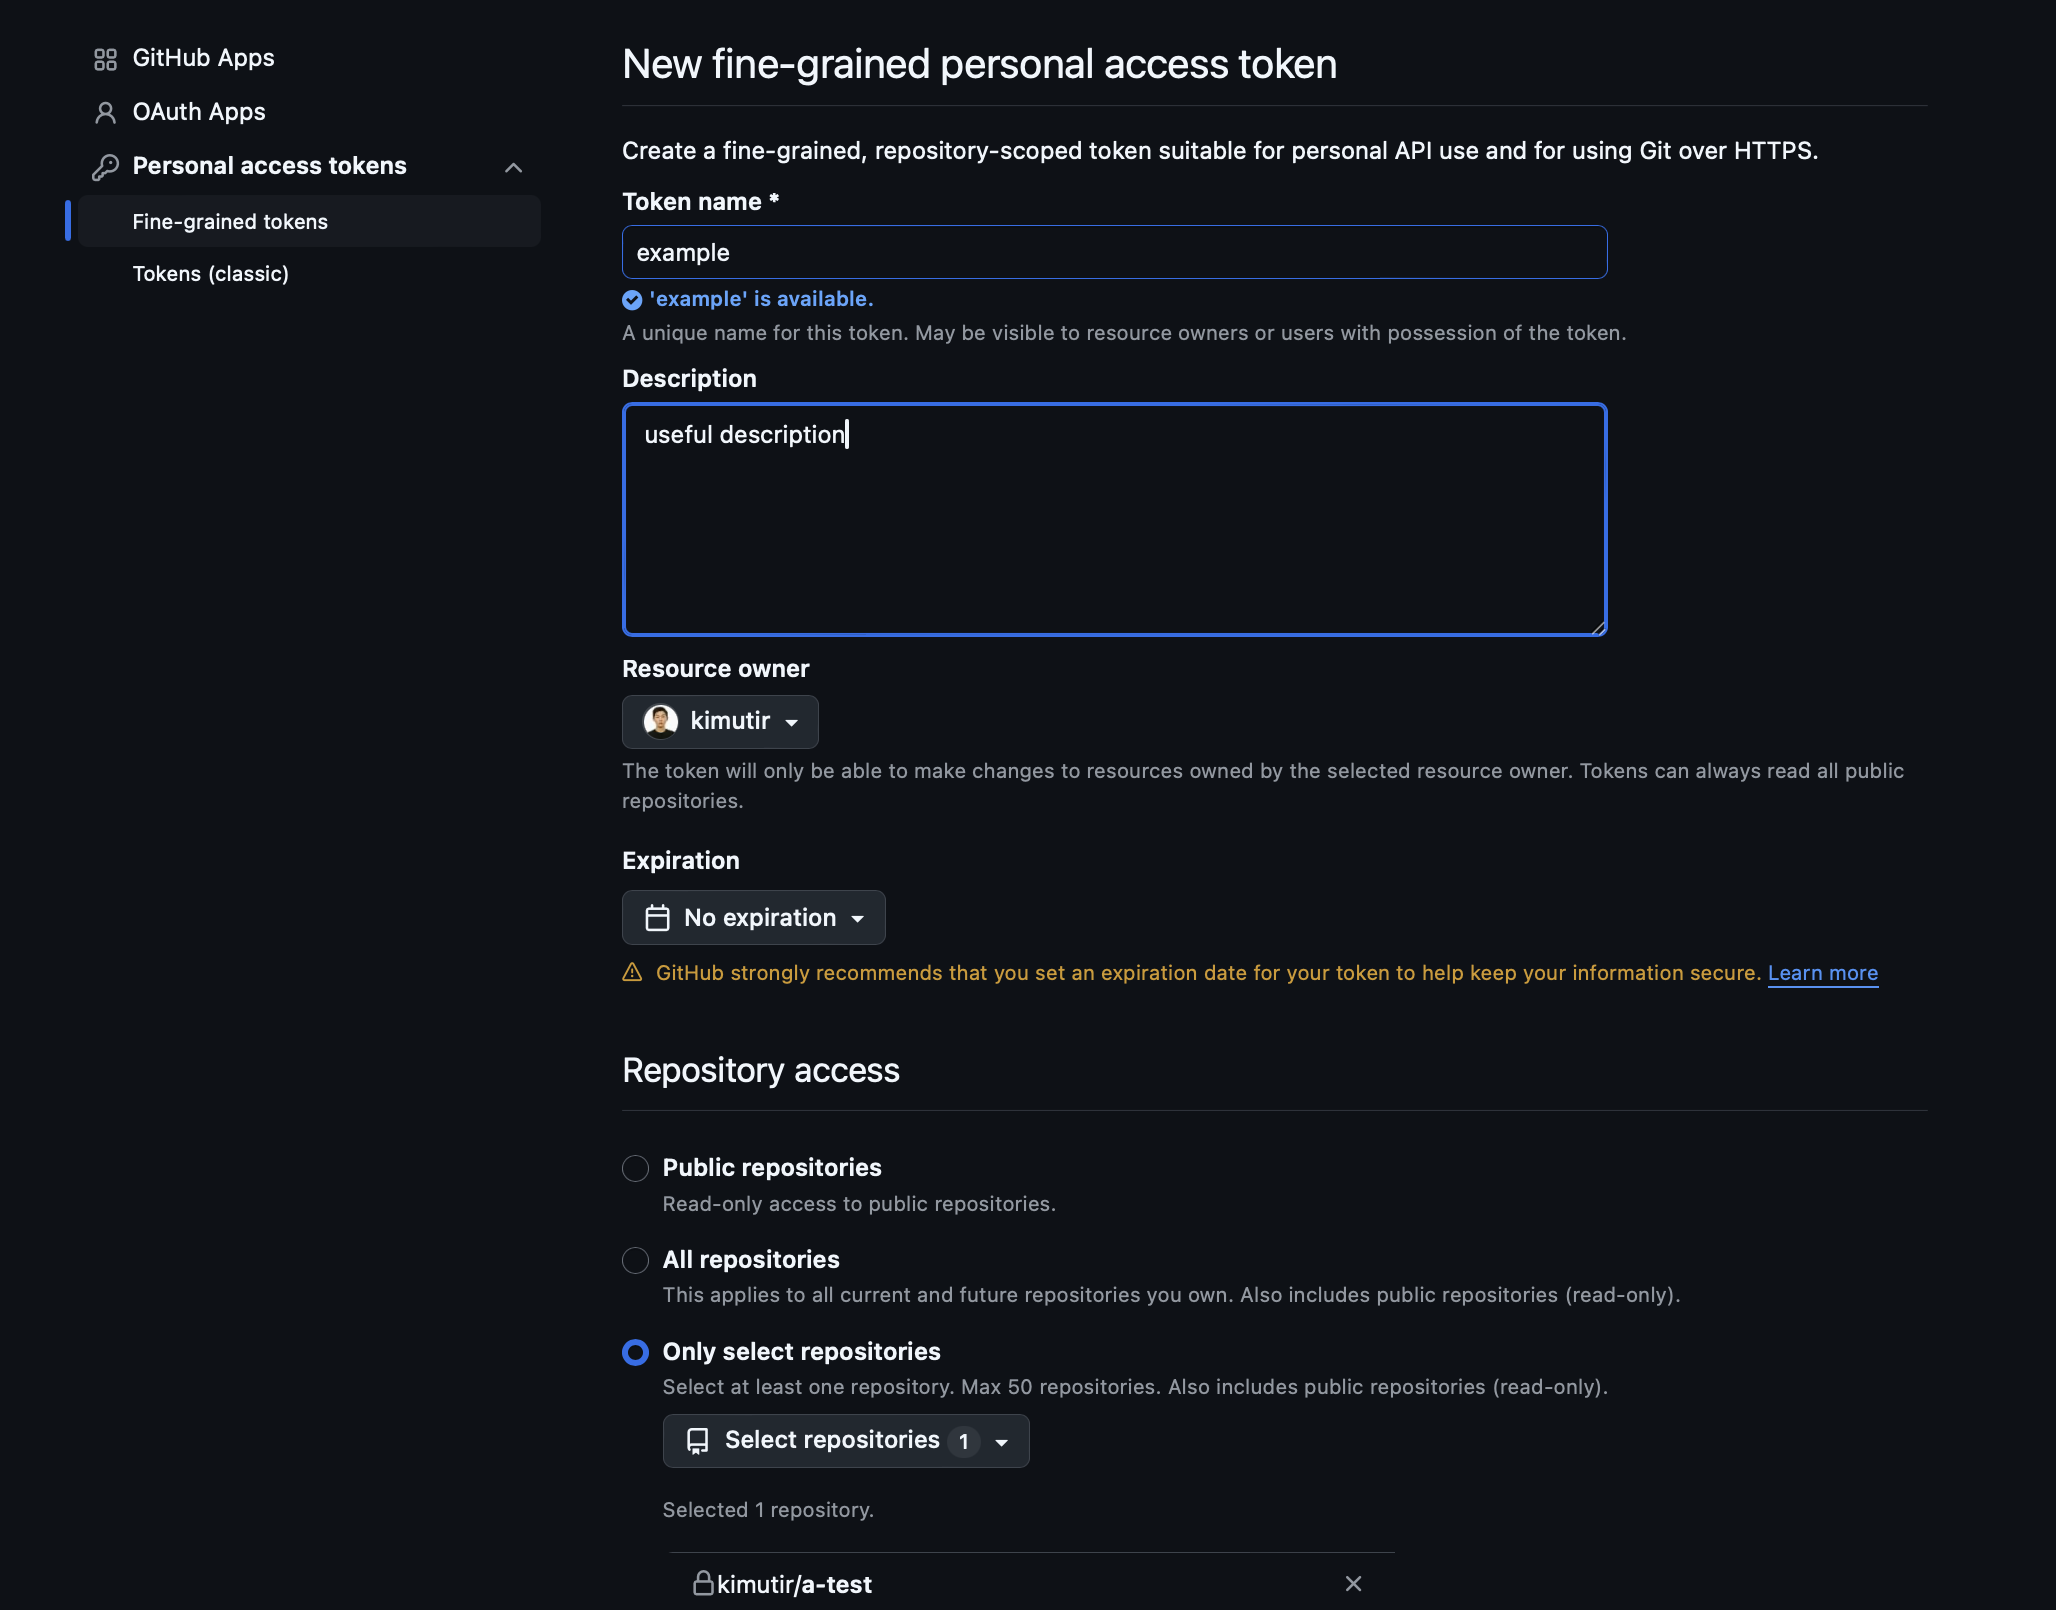Open Tokens (classic) in the sidebar
This screenshot has width=2056, height=1610.
tap(210, 274)
